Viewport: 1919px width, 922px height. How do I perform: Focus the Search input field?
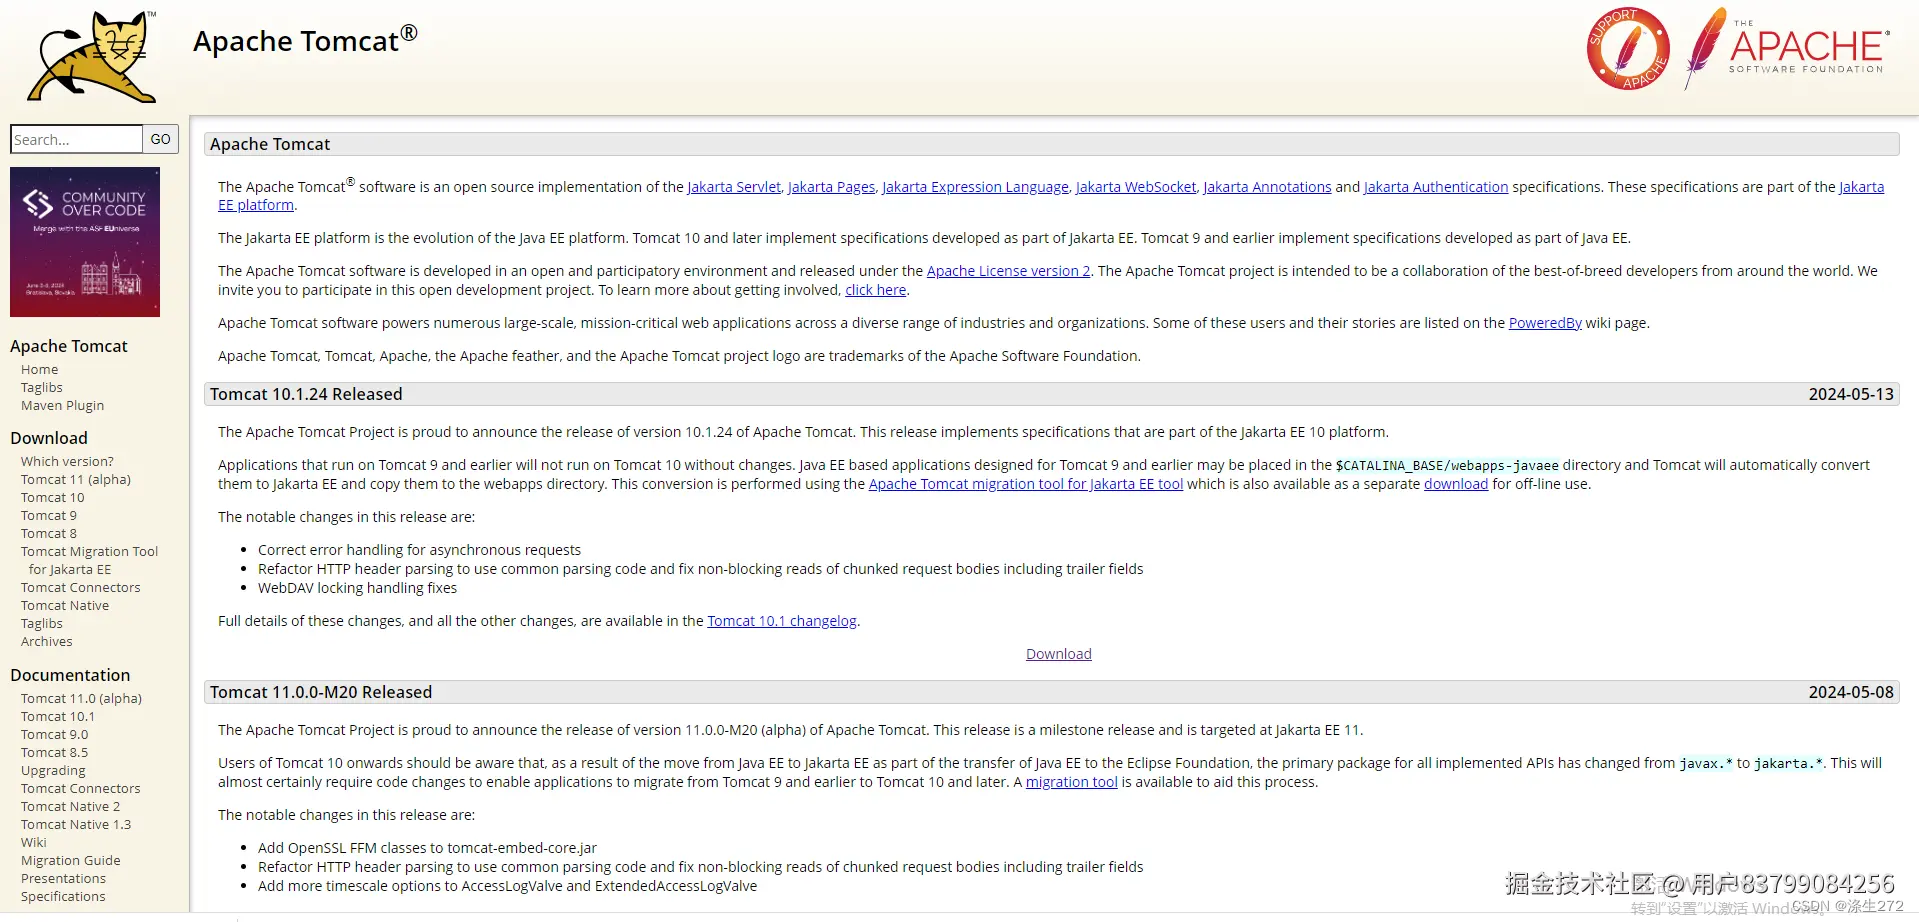click(76, 139)
